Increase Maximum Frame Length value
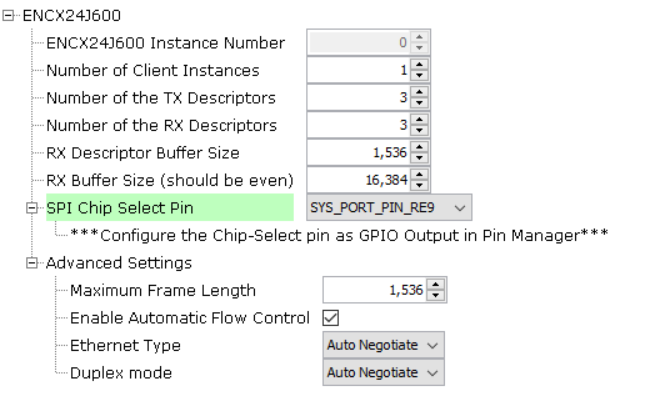The height and width of the screenshot is (413, 650). 435,285
